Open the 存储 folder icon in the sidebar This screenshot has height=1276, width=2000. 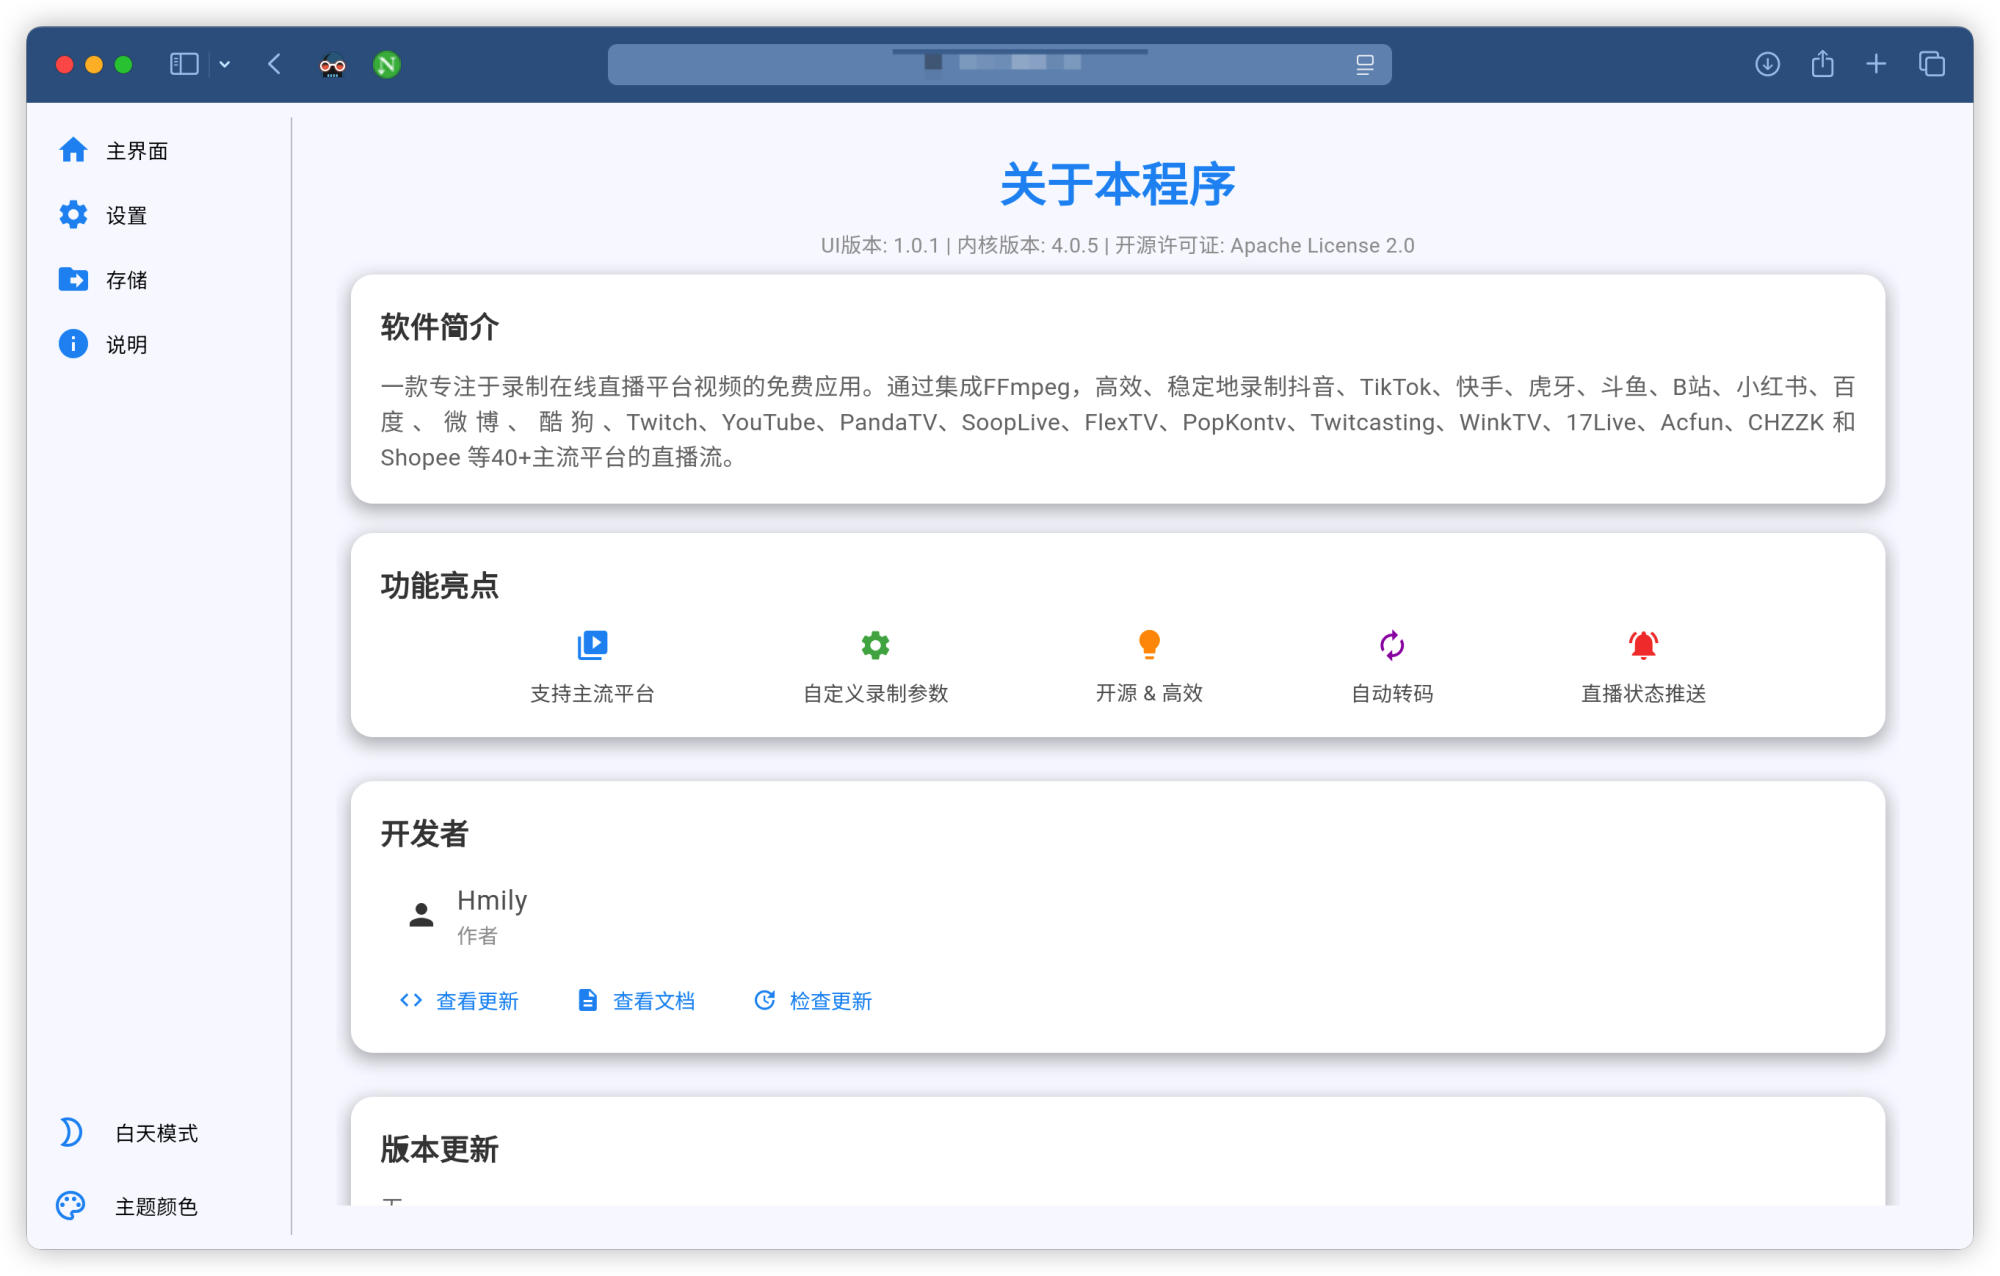tap(73, 279)
